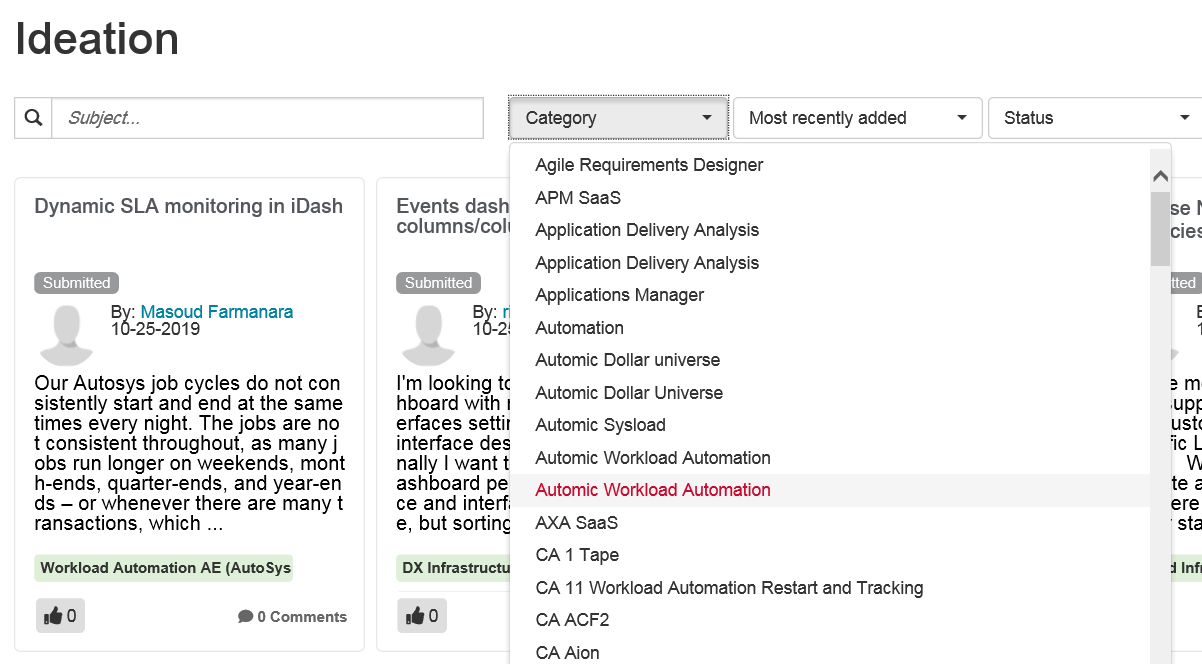This screenshot has height=664, width=1202.
Task: Click the Workload Automation AE (AutoSys) tag
Action: [x=164, y=568]
